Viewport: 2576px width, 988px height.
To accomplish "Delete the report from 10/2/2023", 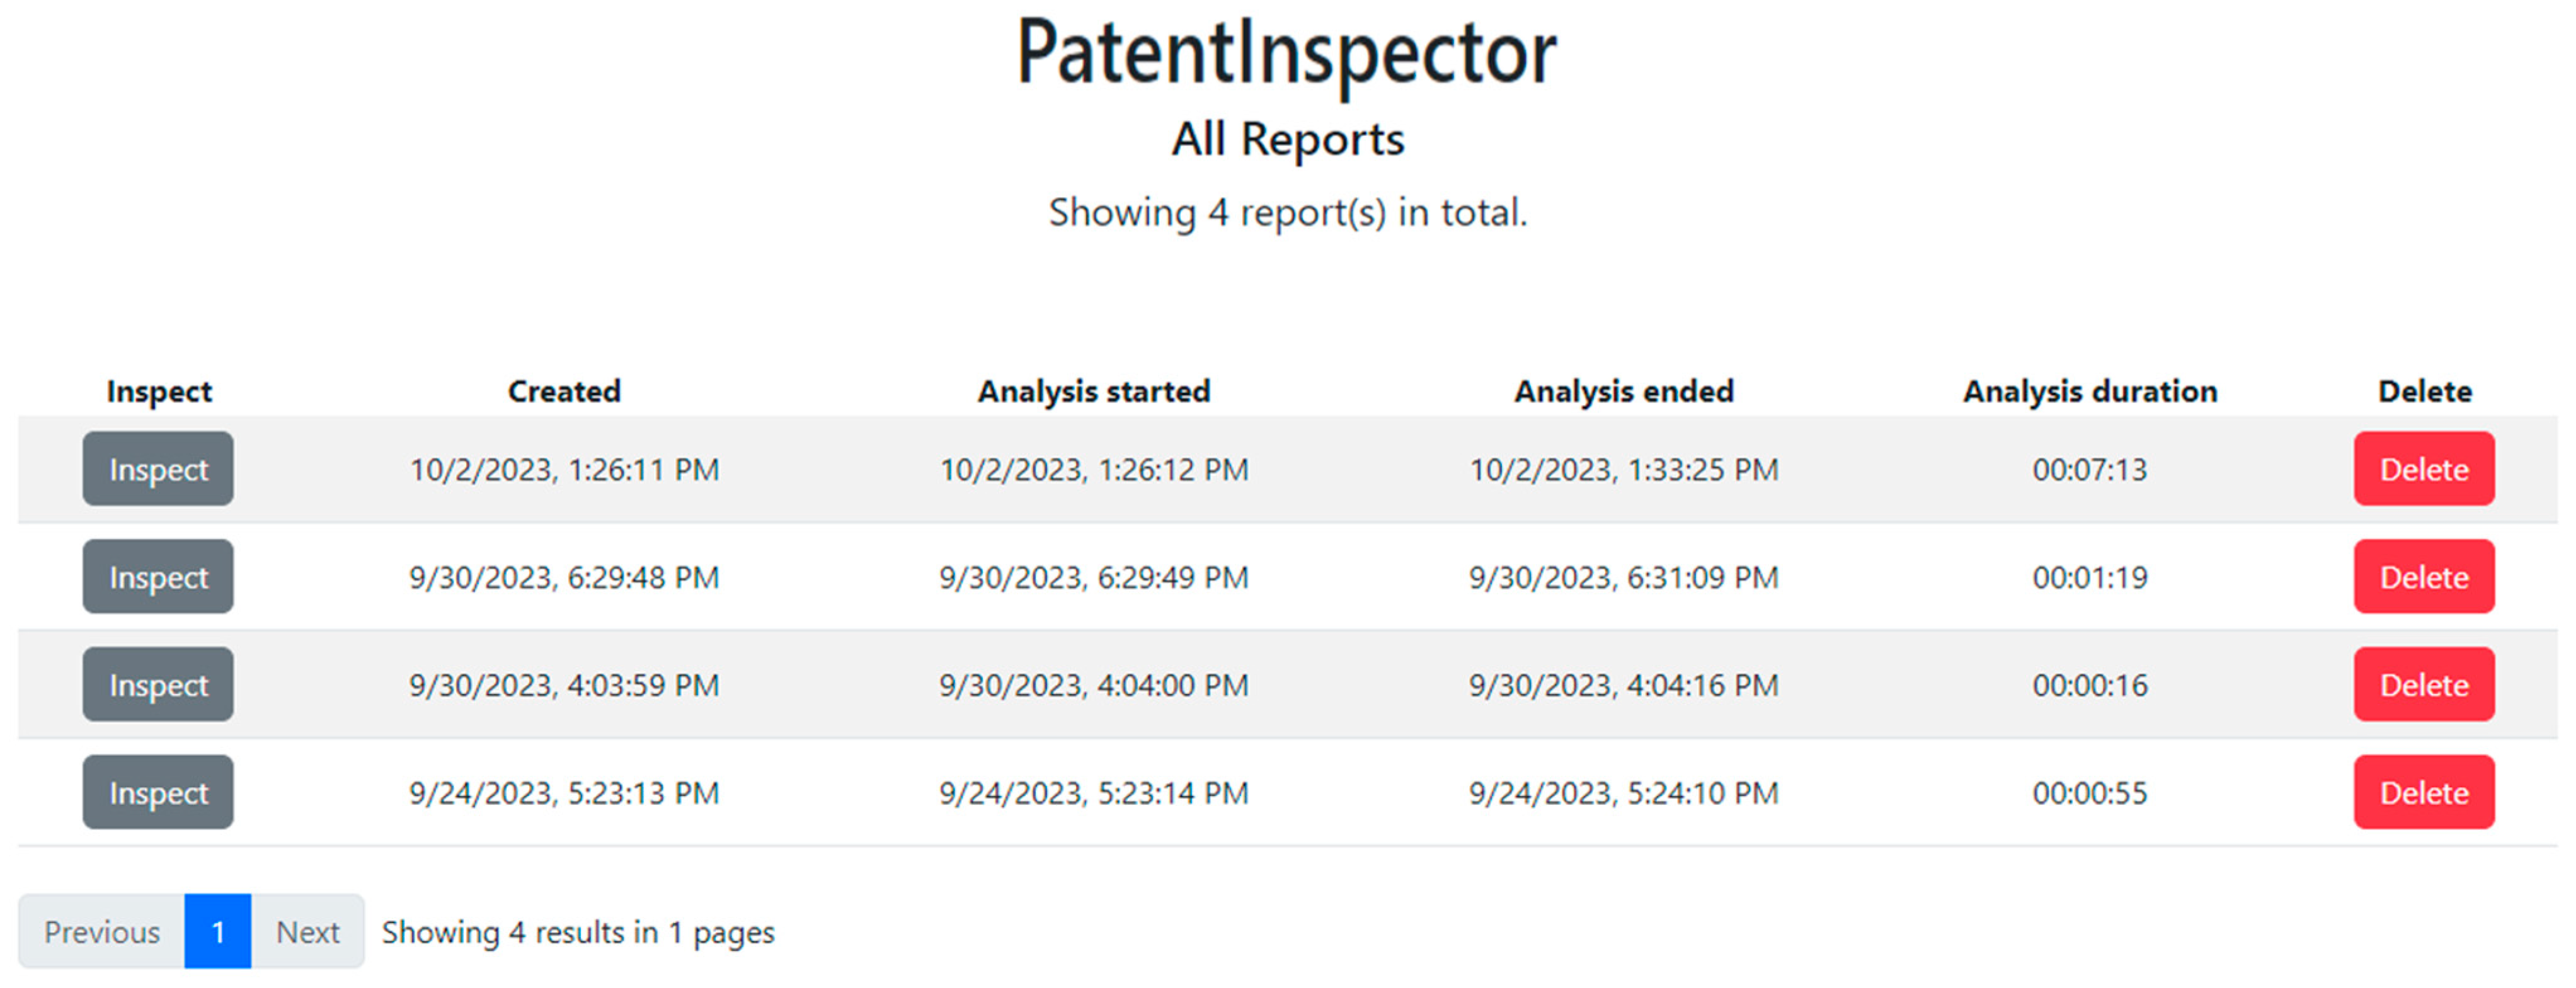I will [2423, 469].
